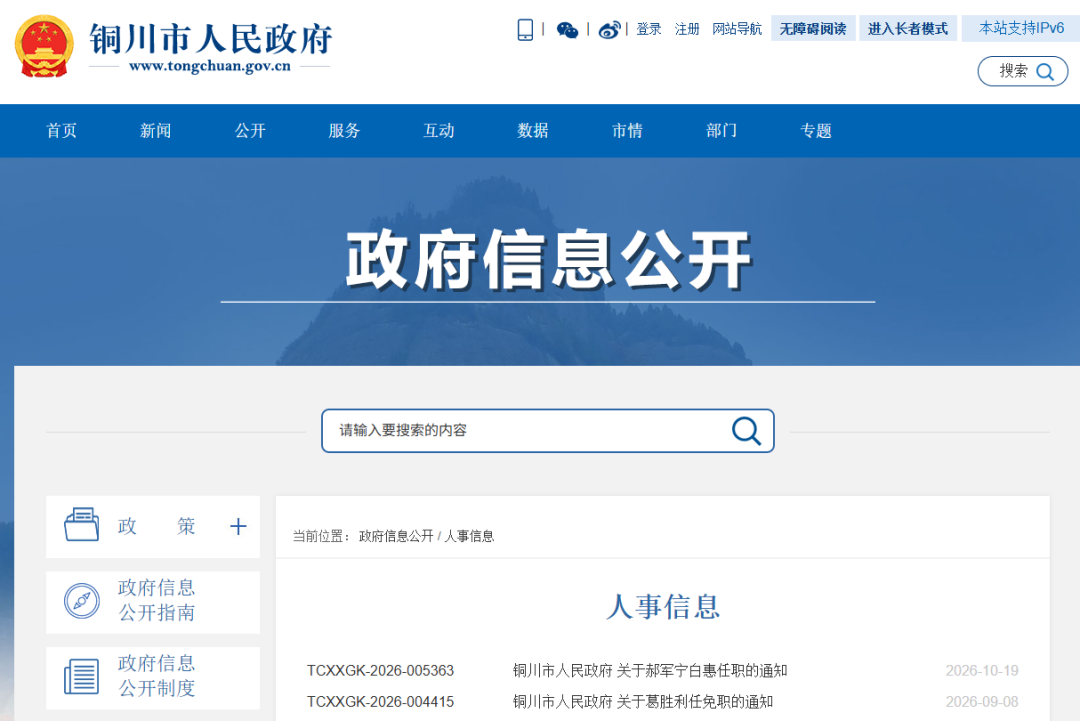Image resolution: width=1080 pixels, height=721 pixels.
Task: Enable 无障碍阅读 mode
Action: (813, 28)
